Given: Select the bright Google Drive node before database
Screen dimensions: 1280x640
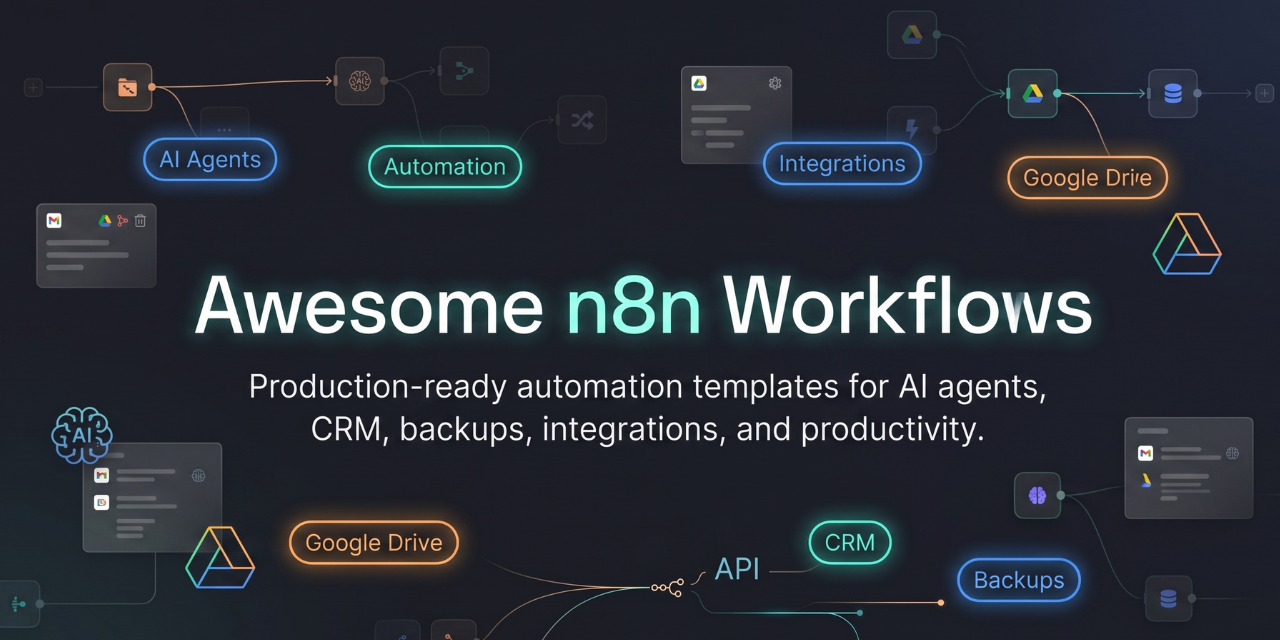Looking at the screenshot, I should pyautogui.click(x=1033, y=93).
